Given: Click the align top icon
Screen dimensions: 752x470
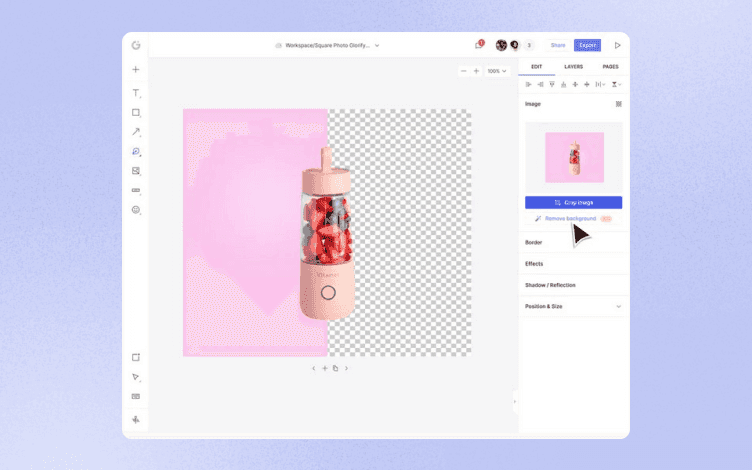Looking at the screenshot, I should (x=552, y=84).
